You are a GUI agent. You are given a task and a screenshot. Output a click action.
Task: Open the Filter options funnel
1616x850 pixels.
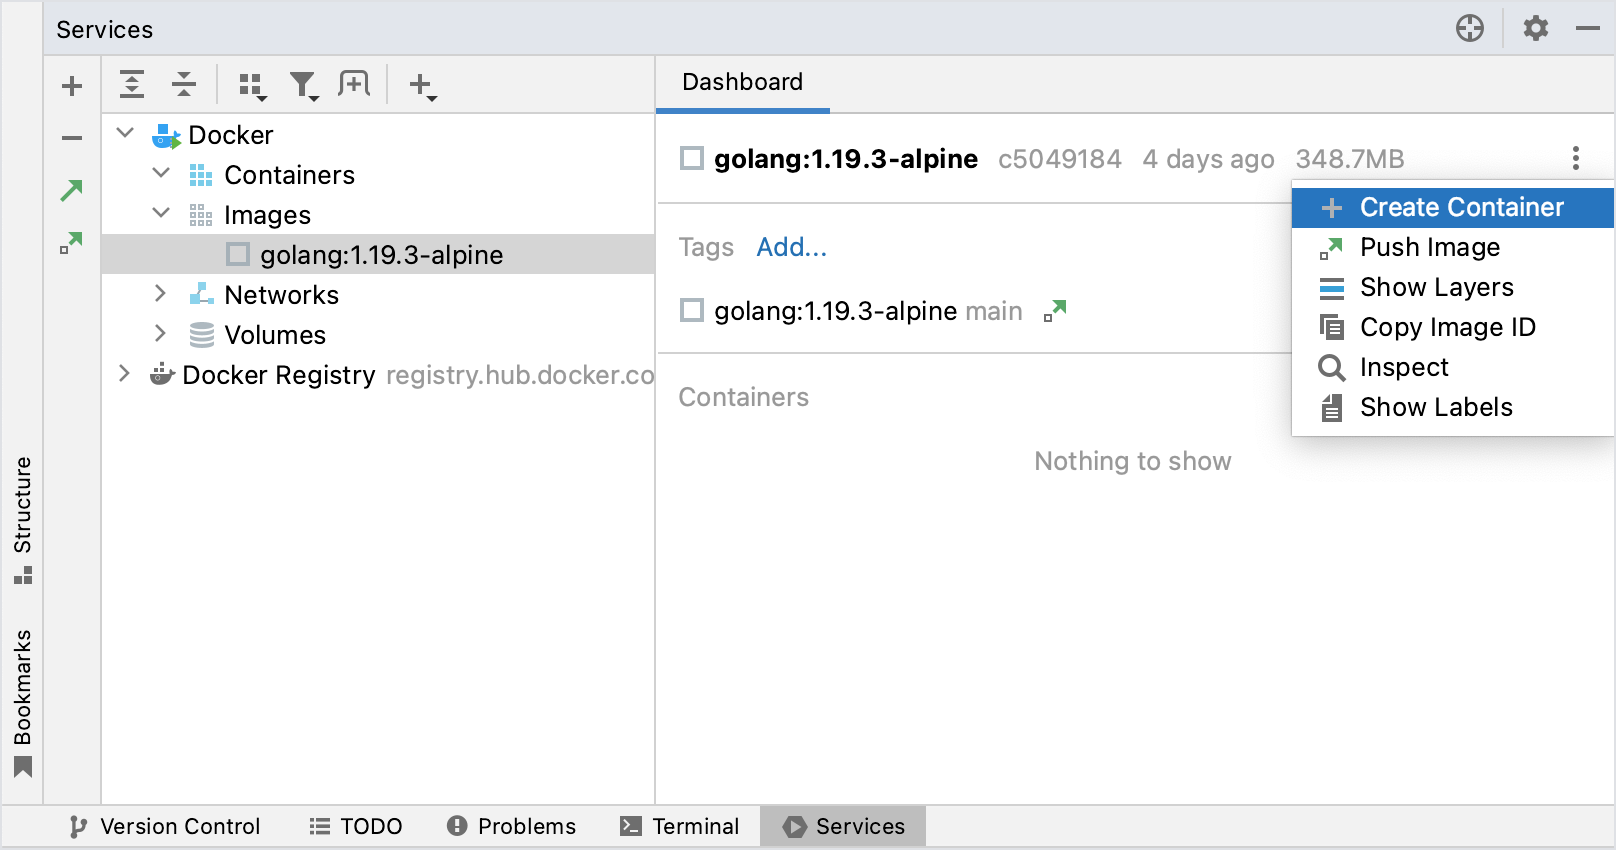(303, 86)
